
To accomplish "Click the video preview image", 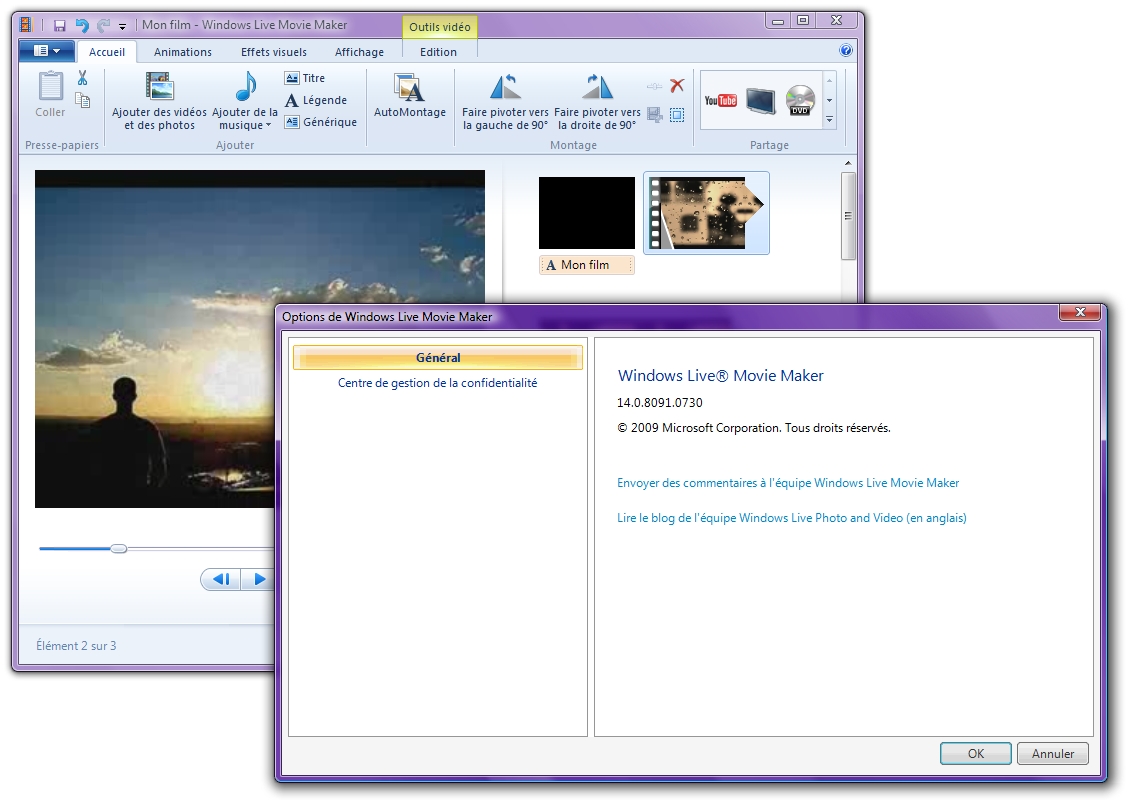I will [260, 339].
